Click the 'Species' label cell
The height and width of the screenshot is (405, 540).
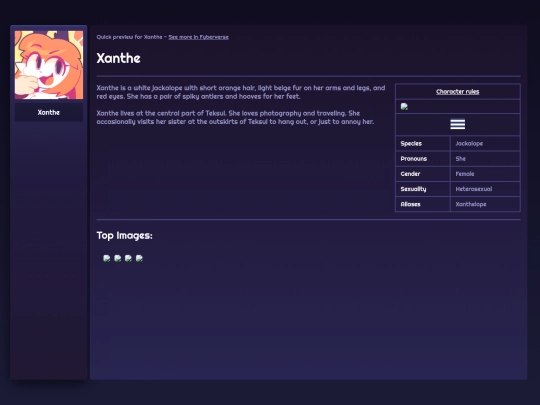[423, 143]
